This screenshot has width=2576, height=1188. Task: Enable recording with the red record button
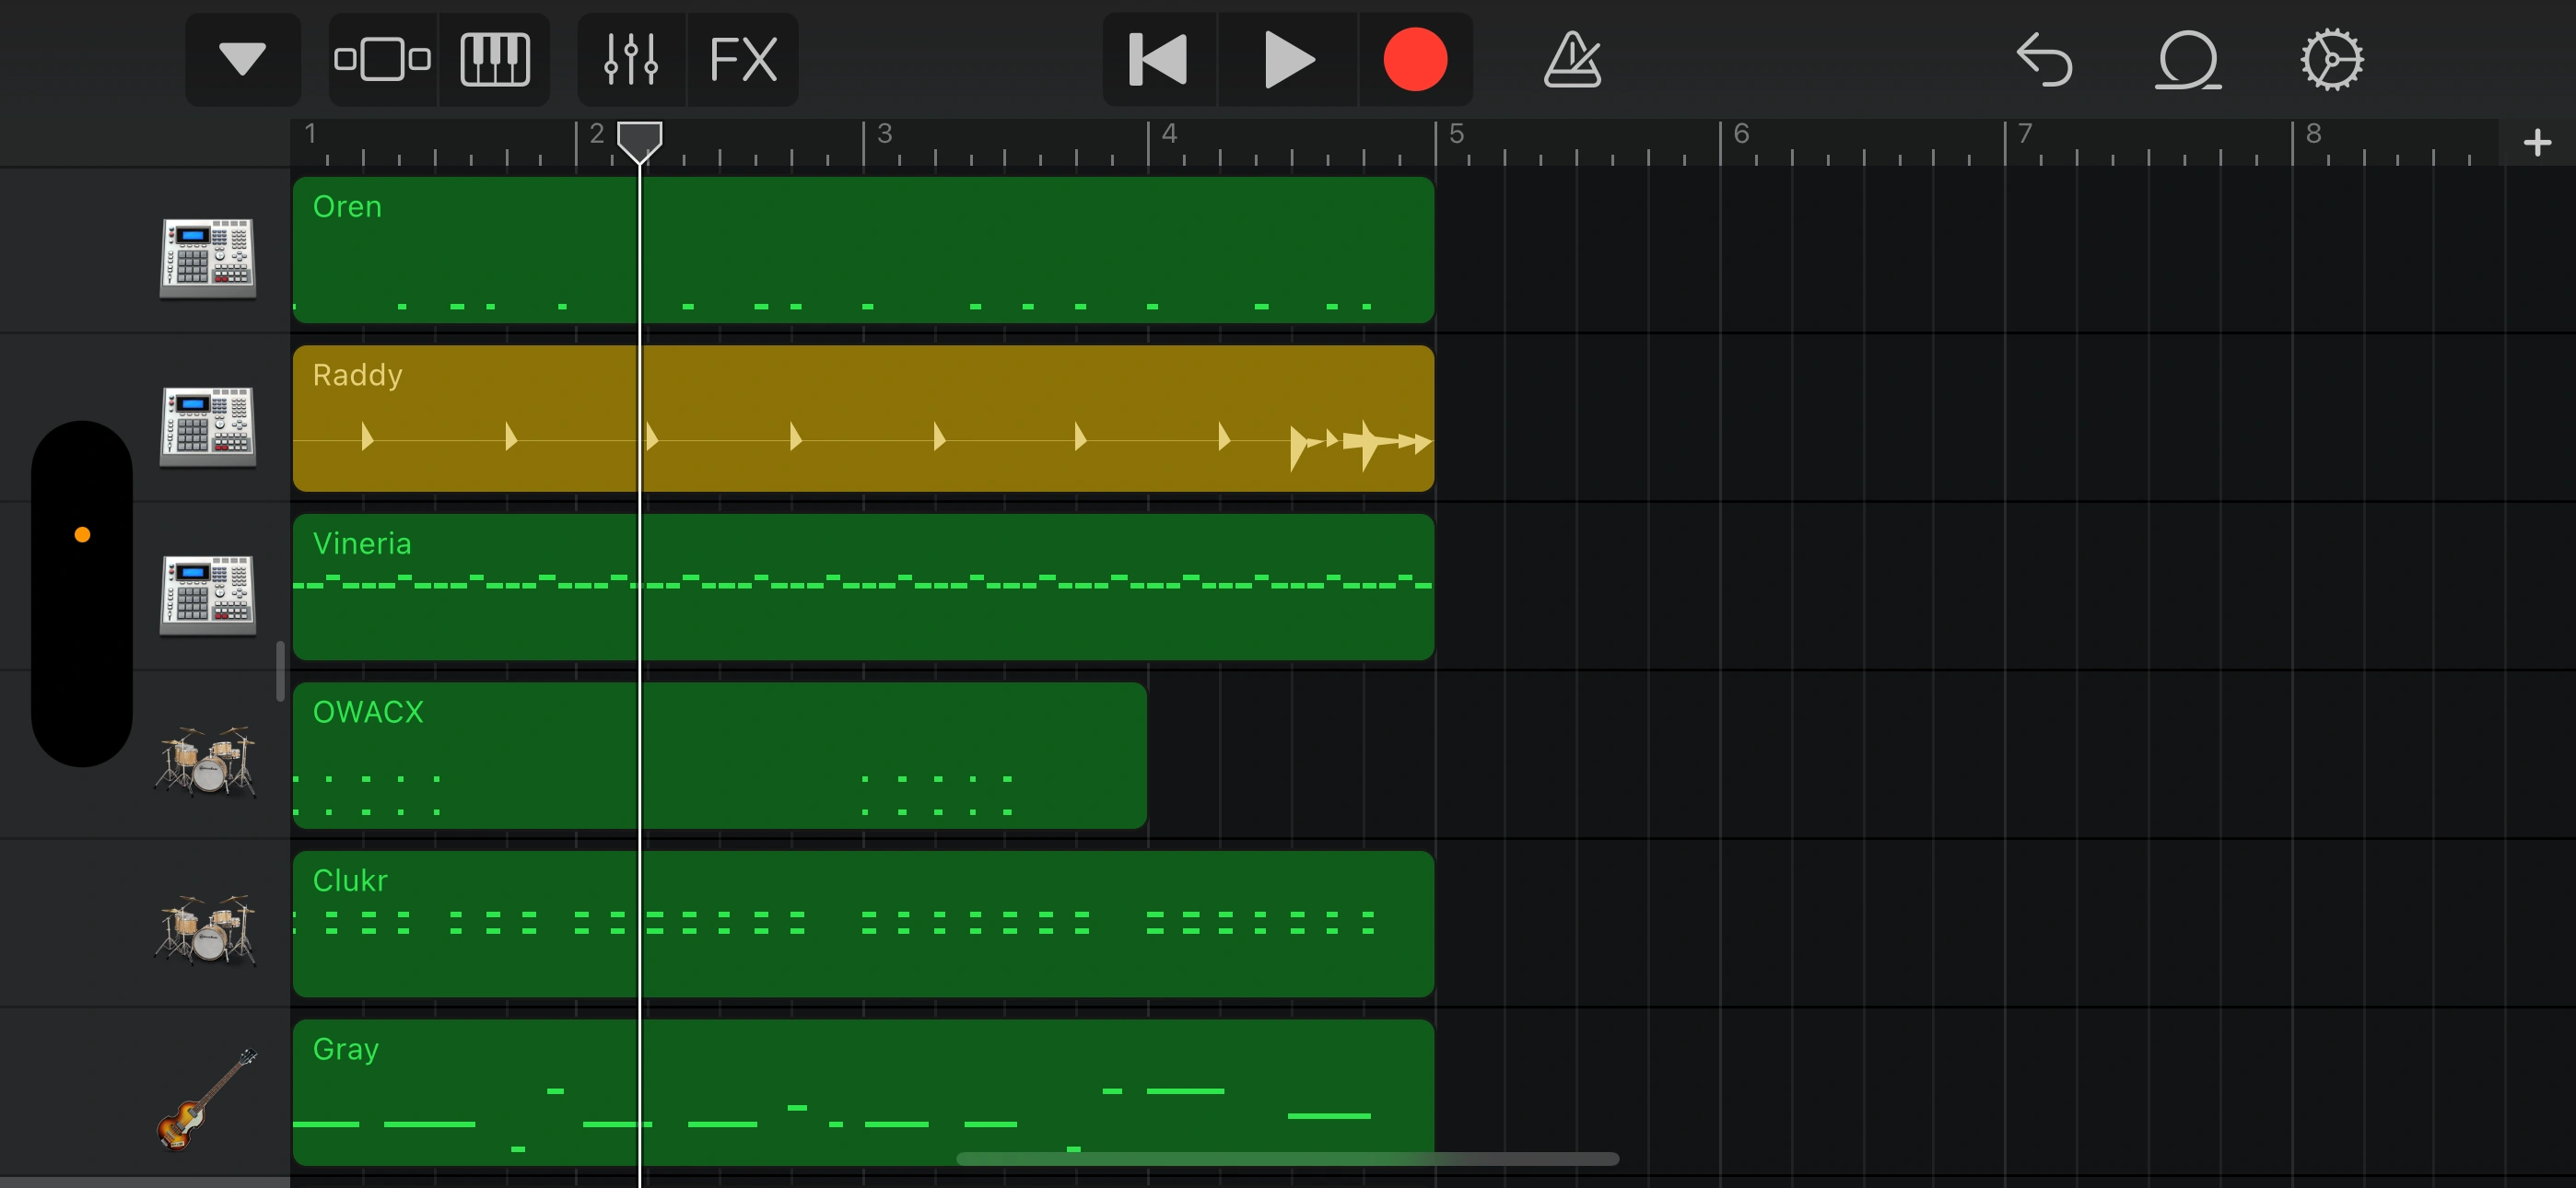(x=1414, y=60)
